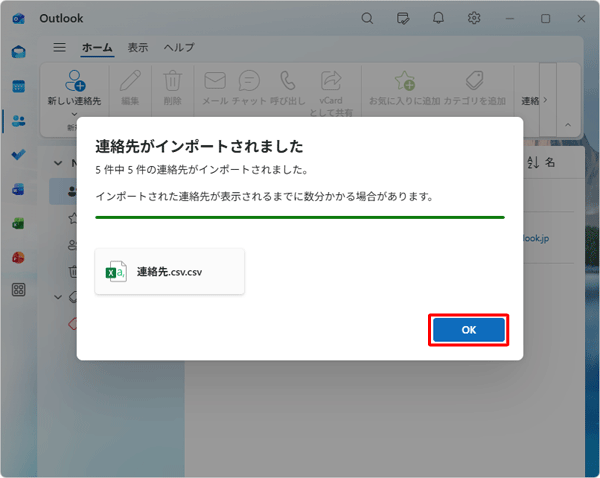
Task: Click the 編集 pencil button
Action: point(130,88)
